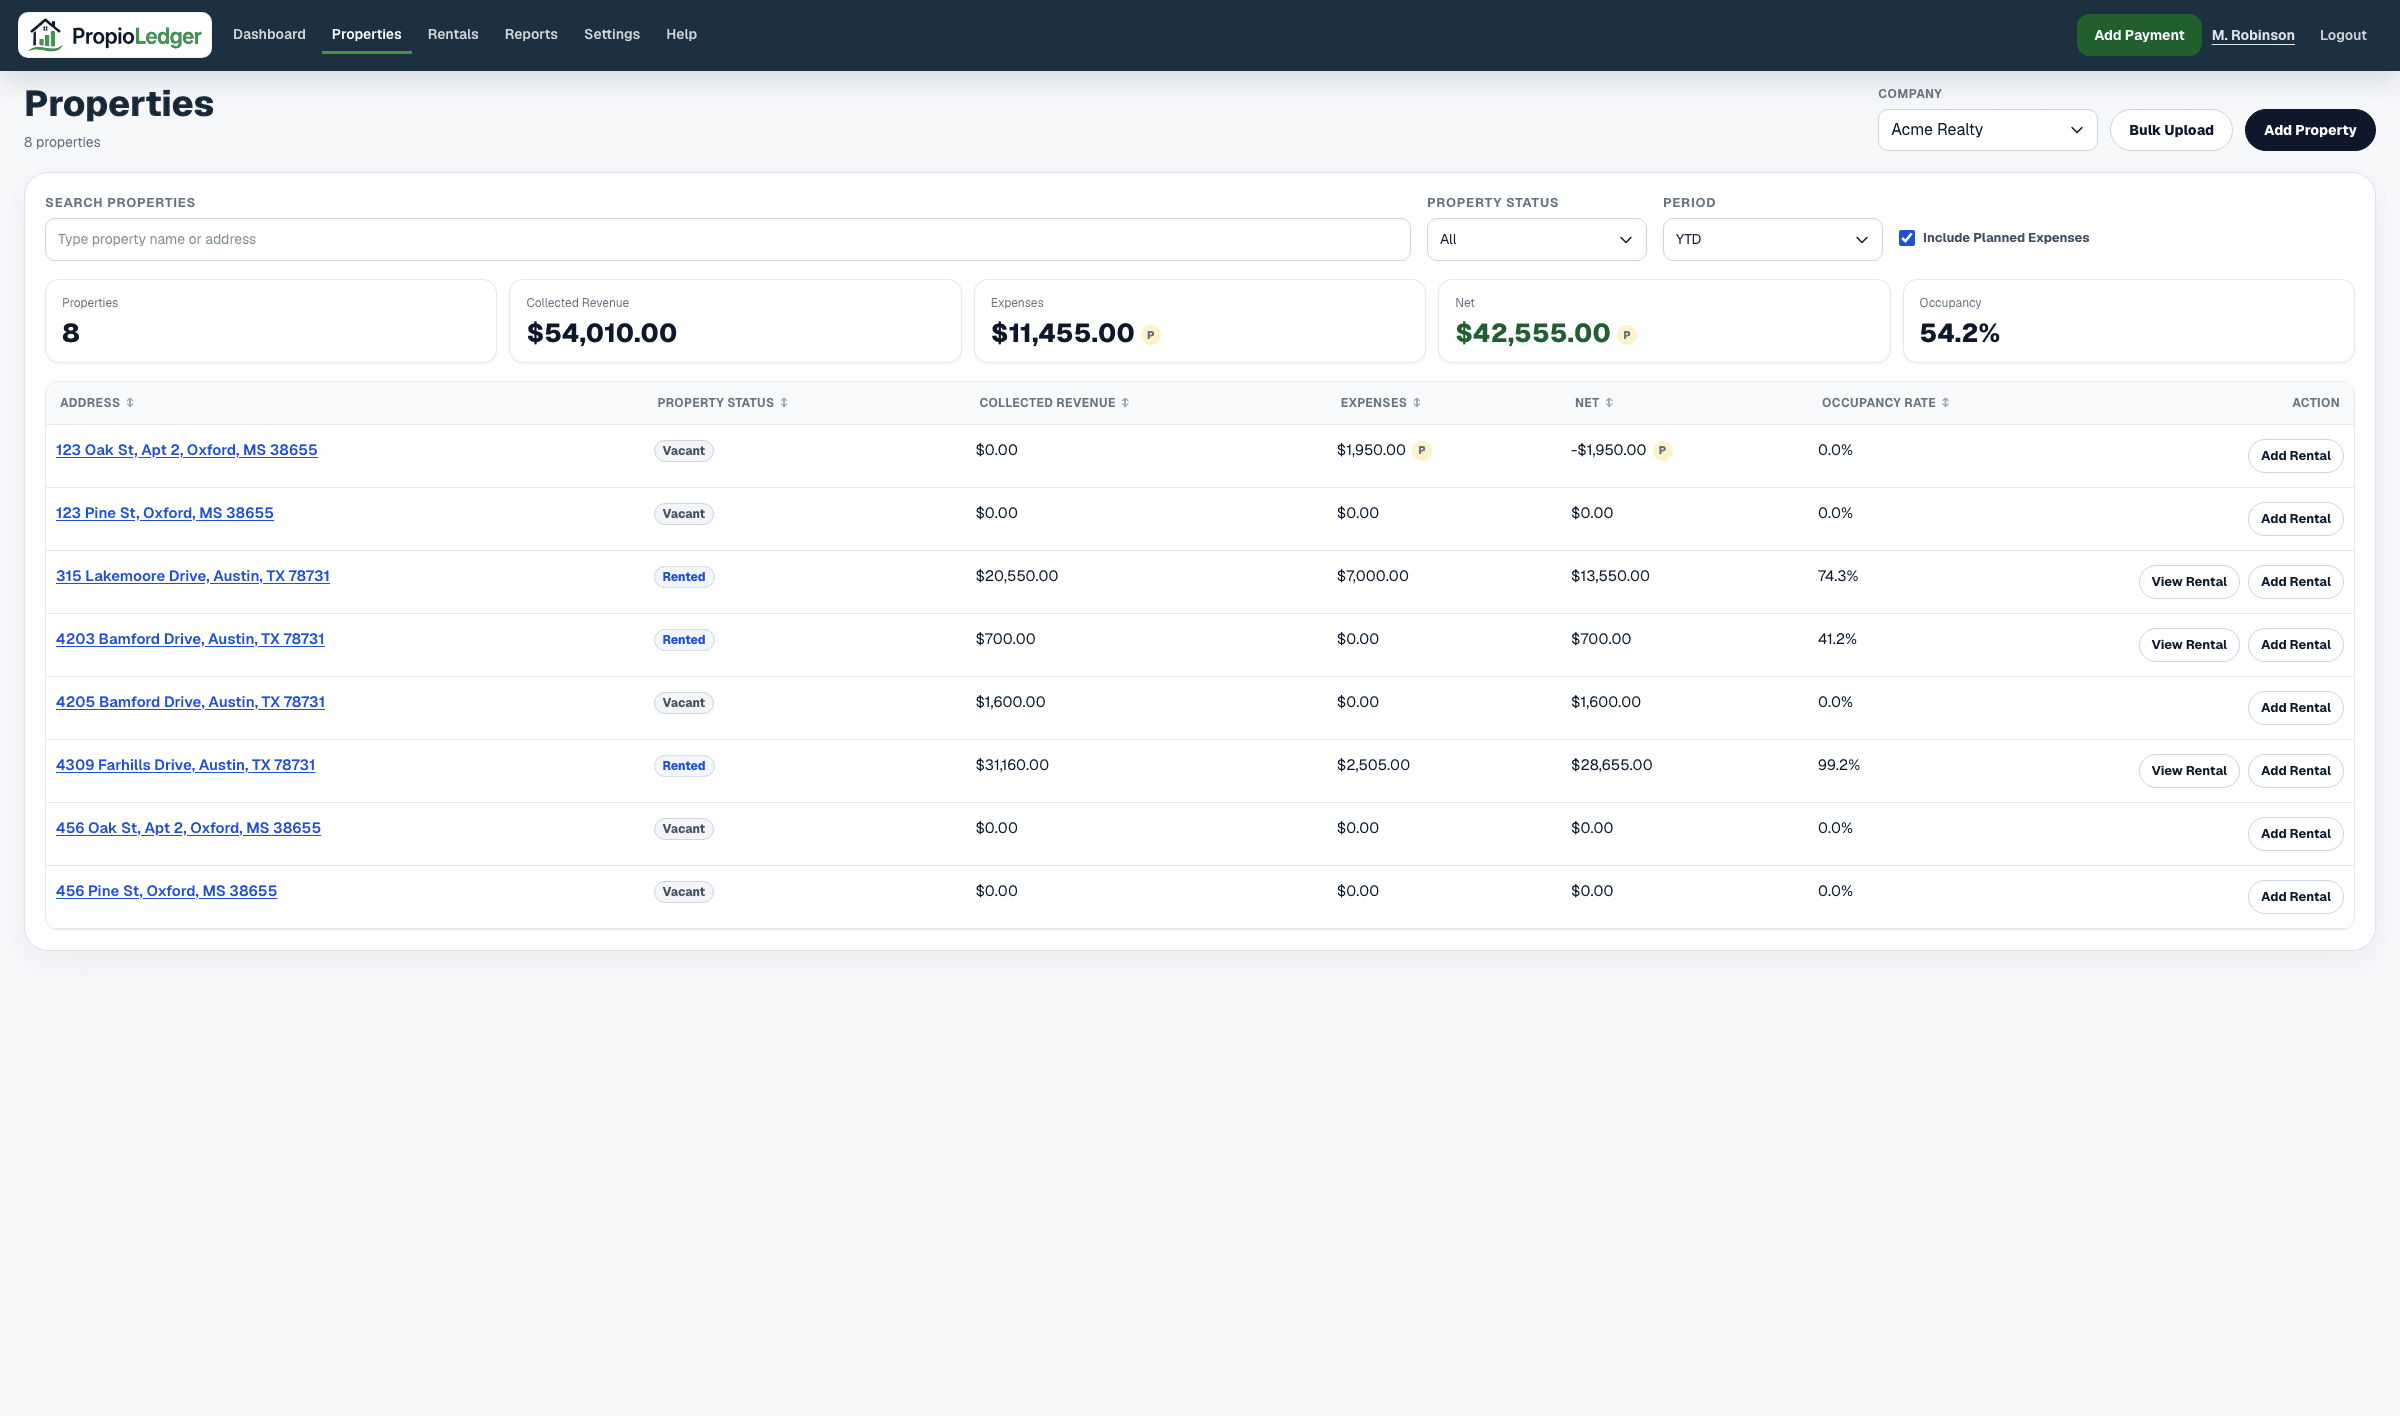Add Rental for 123 Pine St row
Image resolution: width=2400 pixels, height=1416 pixels.
pyautogui.click(x=2295, y=519)
